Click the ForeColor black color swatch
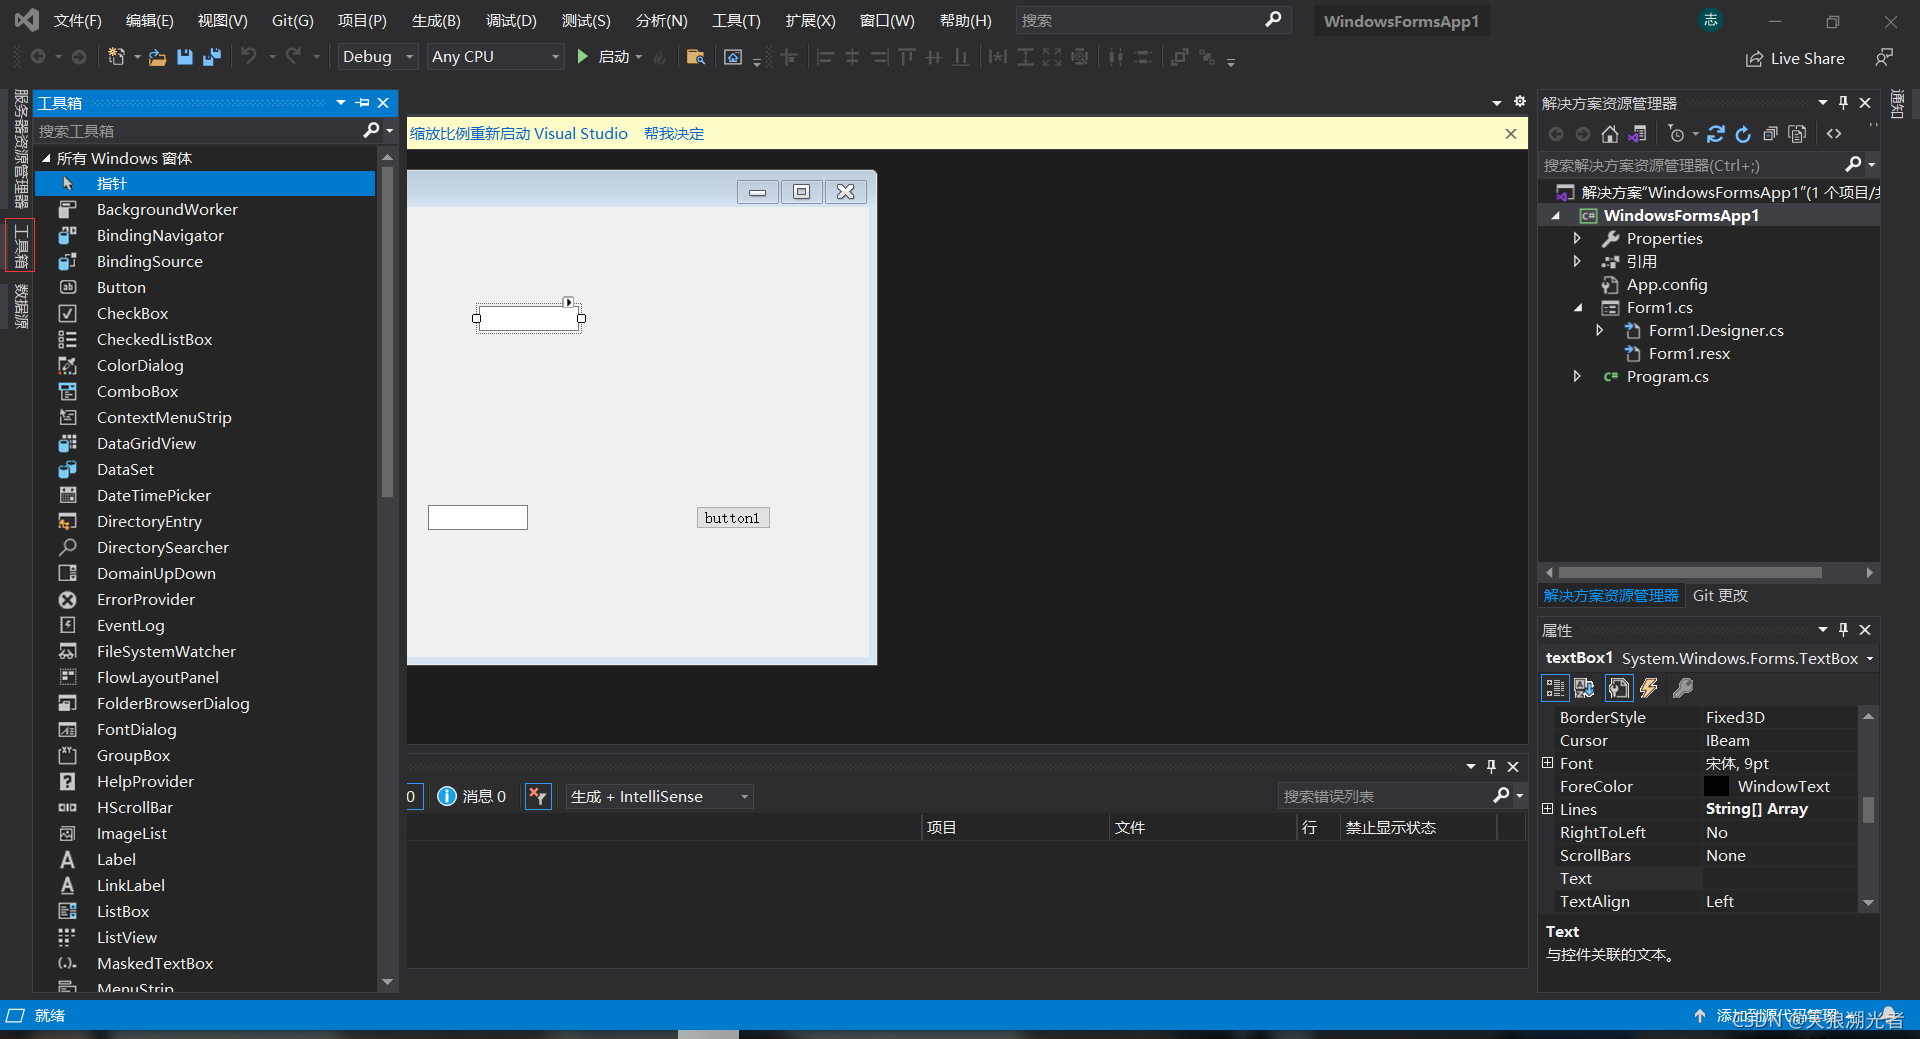Screen dimensions: 1920x1039 pyautogui.click(x=1717, y=786)
